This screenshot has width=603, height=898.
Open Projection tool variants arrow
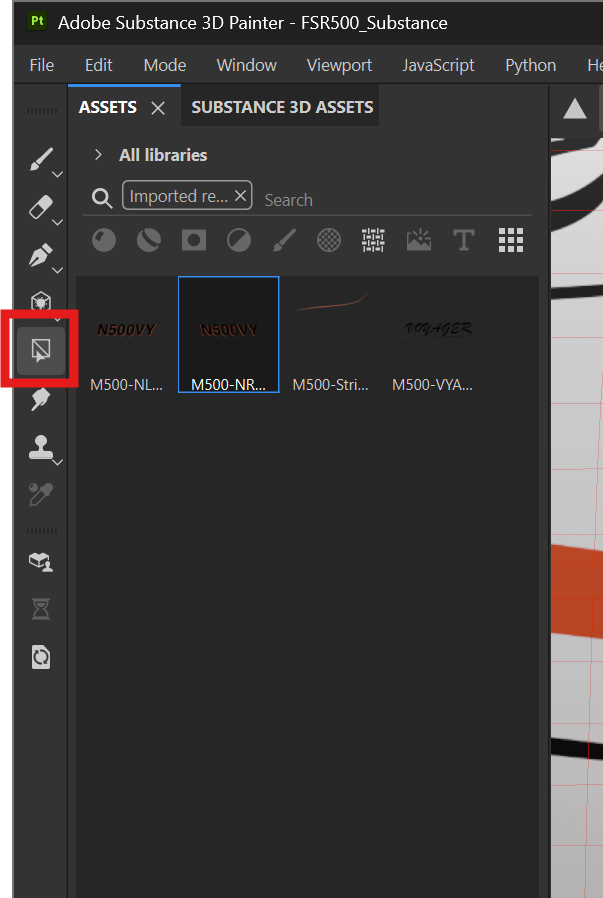[57, 270]
